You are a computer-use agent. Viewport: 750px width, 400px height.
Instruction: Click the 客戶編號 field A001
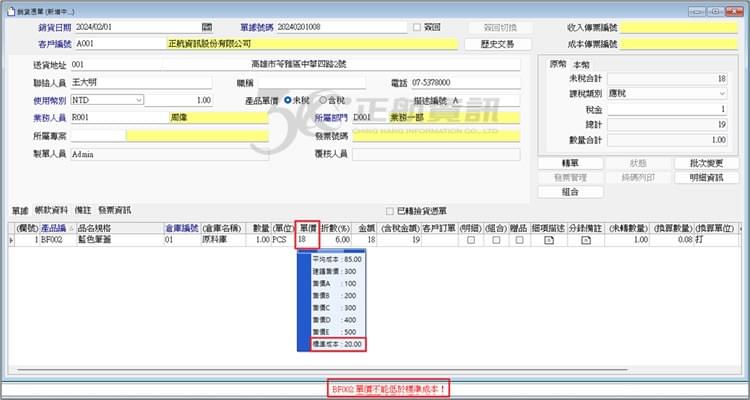pos(120,44)
